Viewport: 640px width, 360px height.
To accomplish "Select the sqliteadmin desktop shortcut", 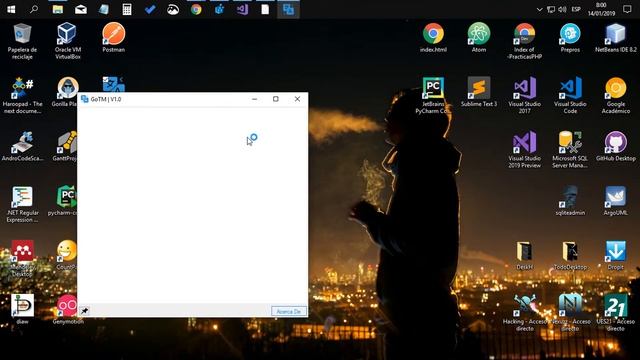I will [570, 200].
